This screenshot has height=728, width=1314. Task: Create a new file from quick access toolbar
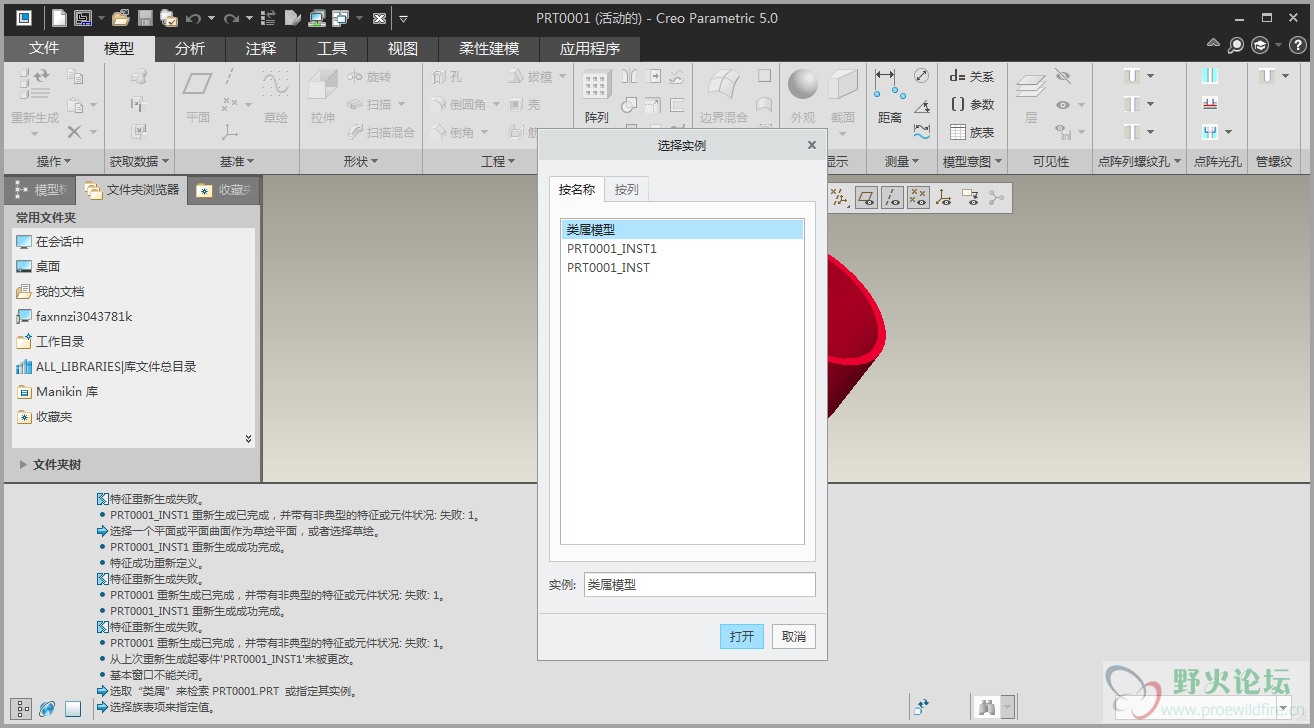pyautogui.click(x=59, y=18)
